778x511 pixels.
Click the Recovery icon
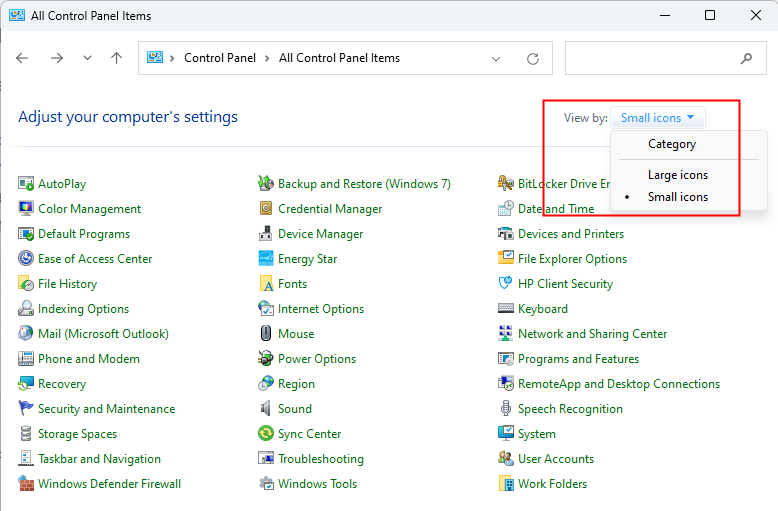point(26,383)
